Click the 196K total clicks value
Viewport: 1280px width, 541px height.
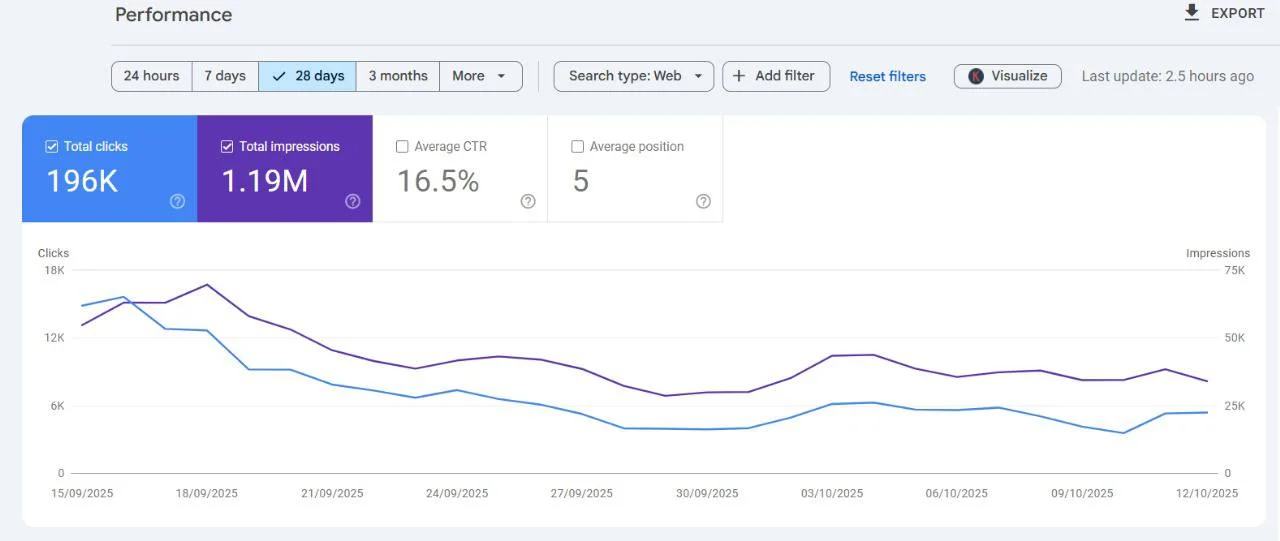point(82,181)
